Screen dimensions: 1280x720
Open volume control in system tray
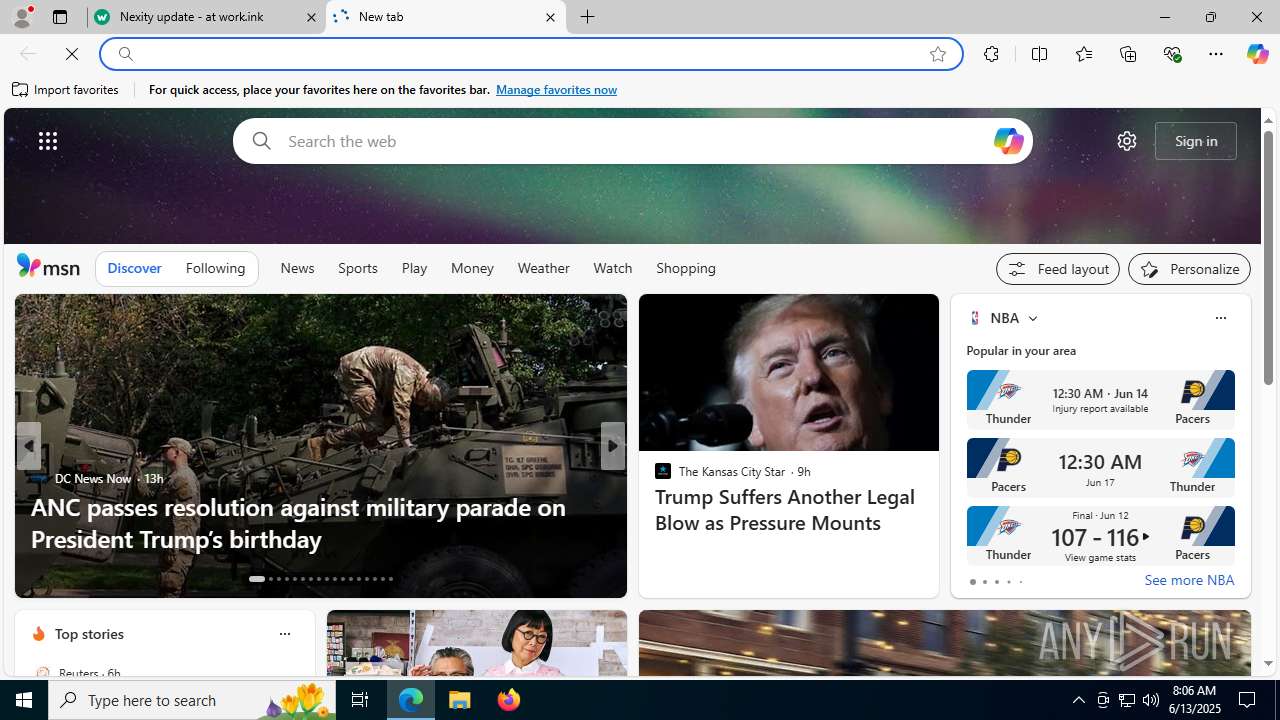[x=1151, y=700]
